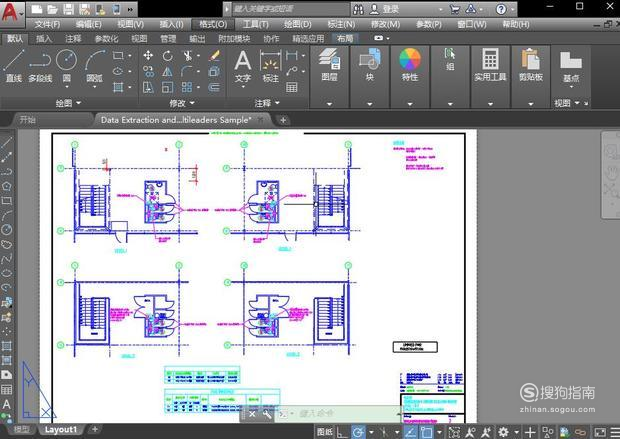This screenshot has width=620, height=439.
Task: Switch to the Layout1 tab
Action: [x=60, y=430]
